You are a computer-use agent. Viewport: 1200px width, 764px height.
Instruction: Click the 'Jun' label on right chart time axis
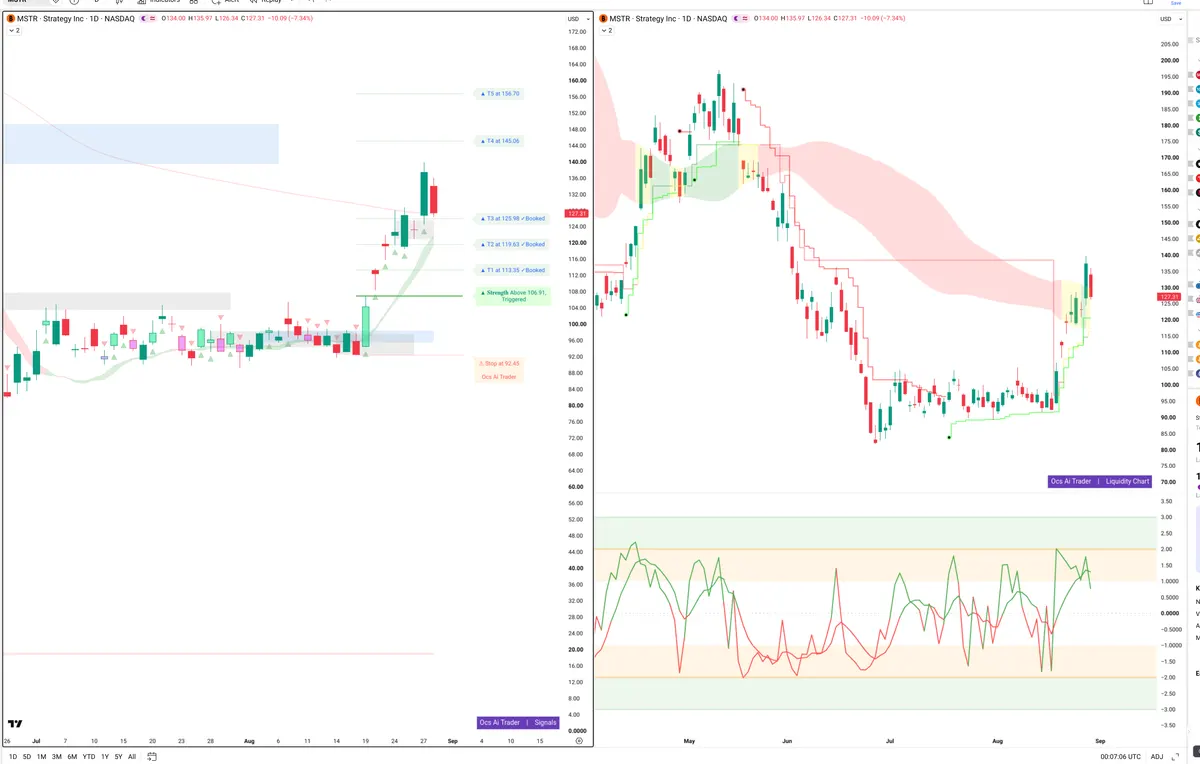(787, 741)
